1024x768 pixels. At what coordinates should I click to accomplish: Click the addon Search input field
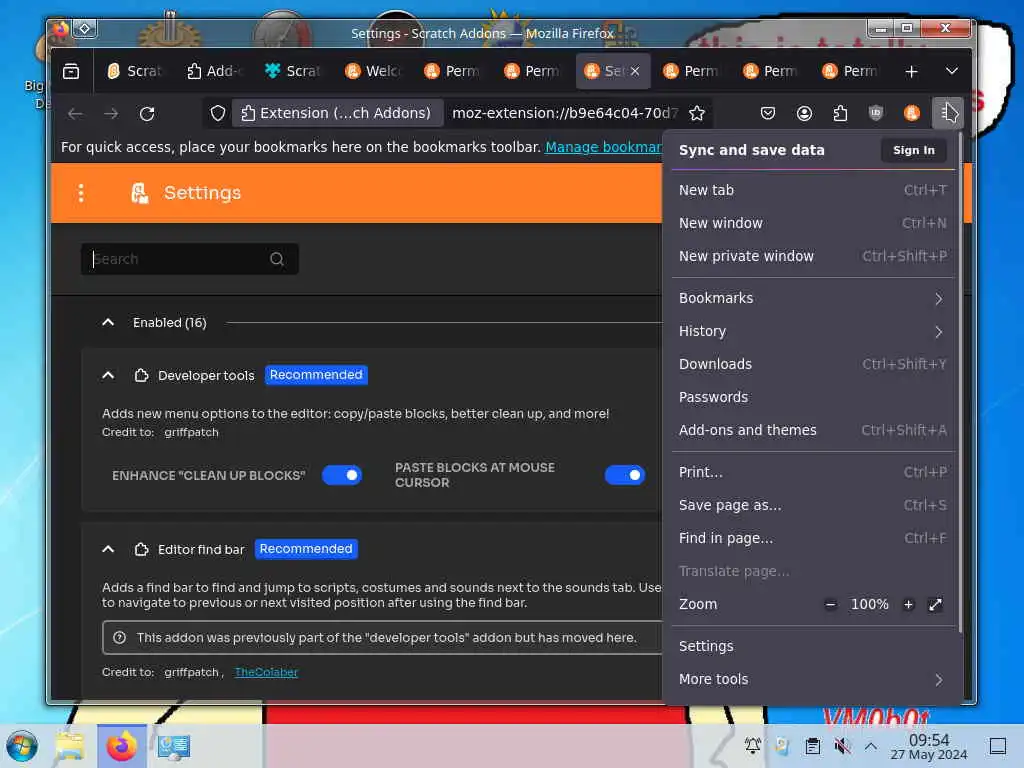(x=189, y=259)
